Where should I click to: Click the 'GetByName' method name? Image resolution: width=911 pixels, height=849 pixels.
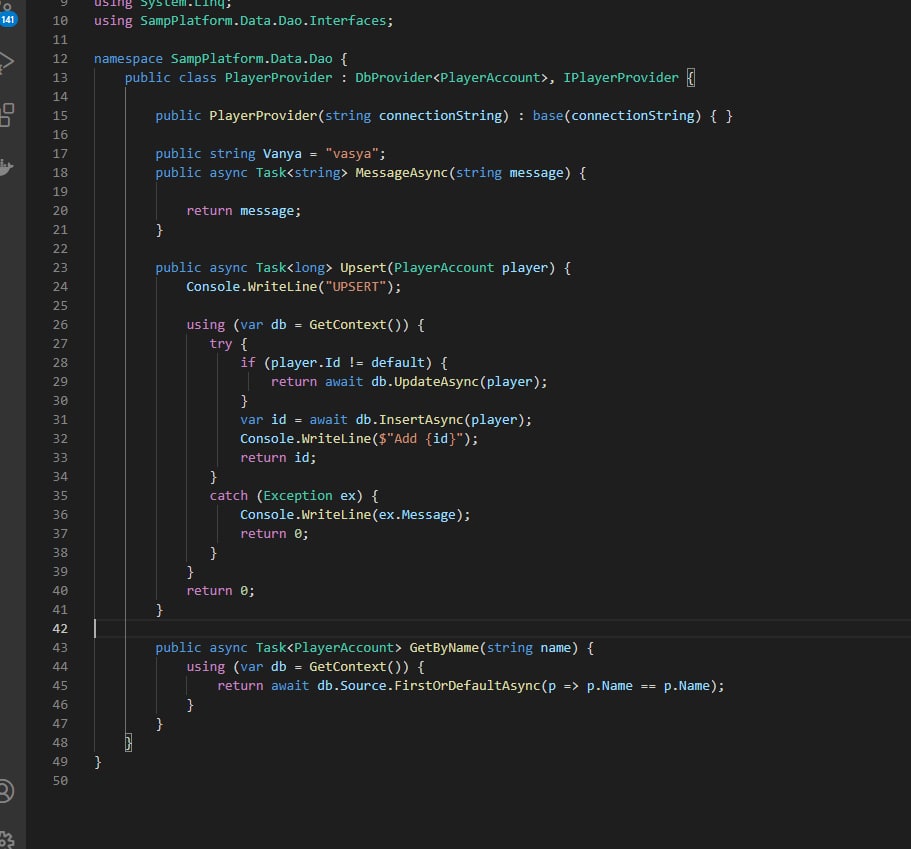(x=444, y=648)
